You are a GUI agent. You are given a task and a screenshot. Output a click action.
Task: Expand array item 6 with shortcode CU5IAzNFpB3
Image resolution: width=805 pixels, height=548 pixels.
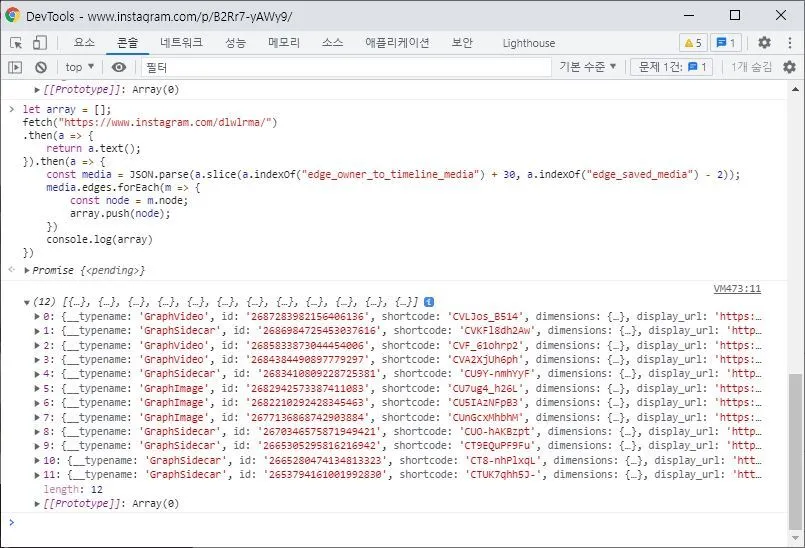pos(37,403)
